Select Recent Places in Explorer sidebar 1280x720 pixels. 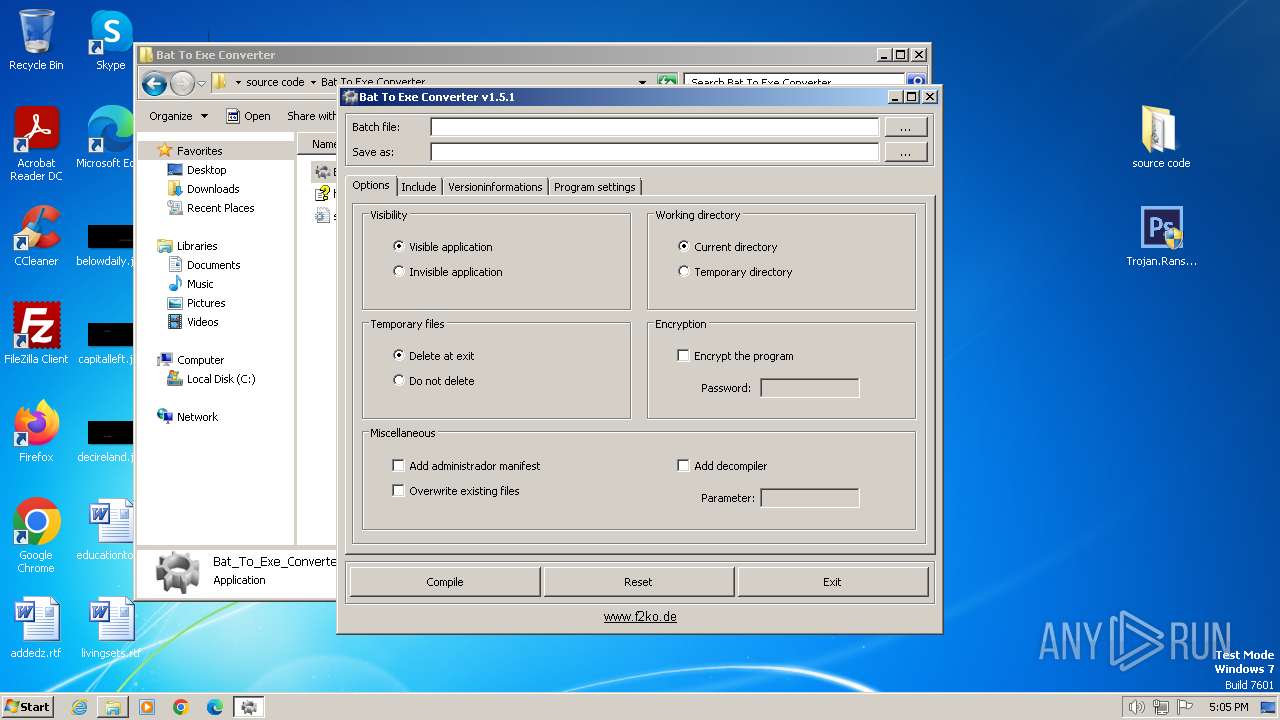pyautogui.click(x=220, y=208)
